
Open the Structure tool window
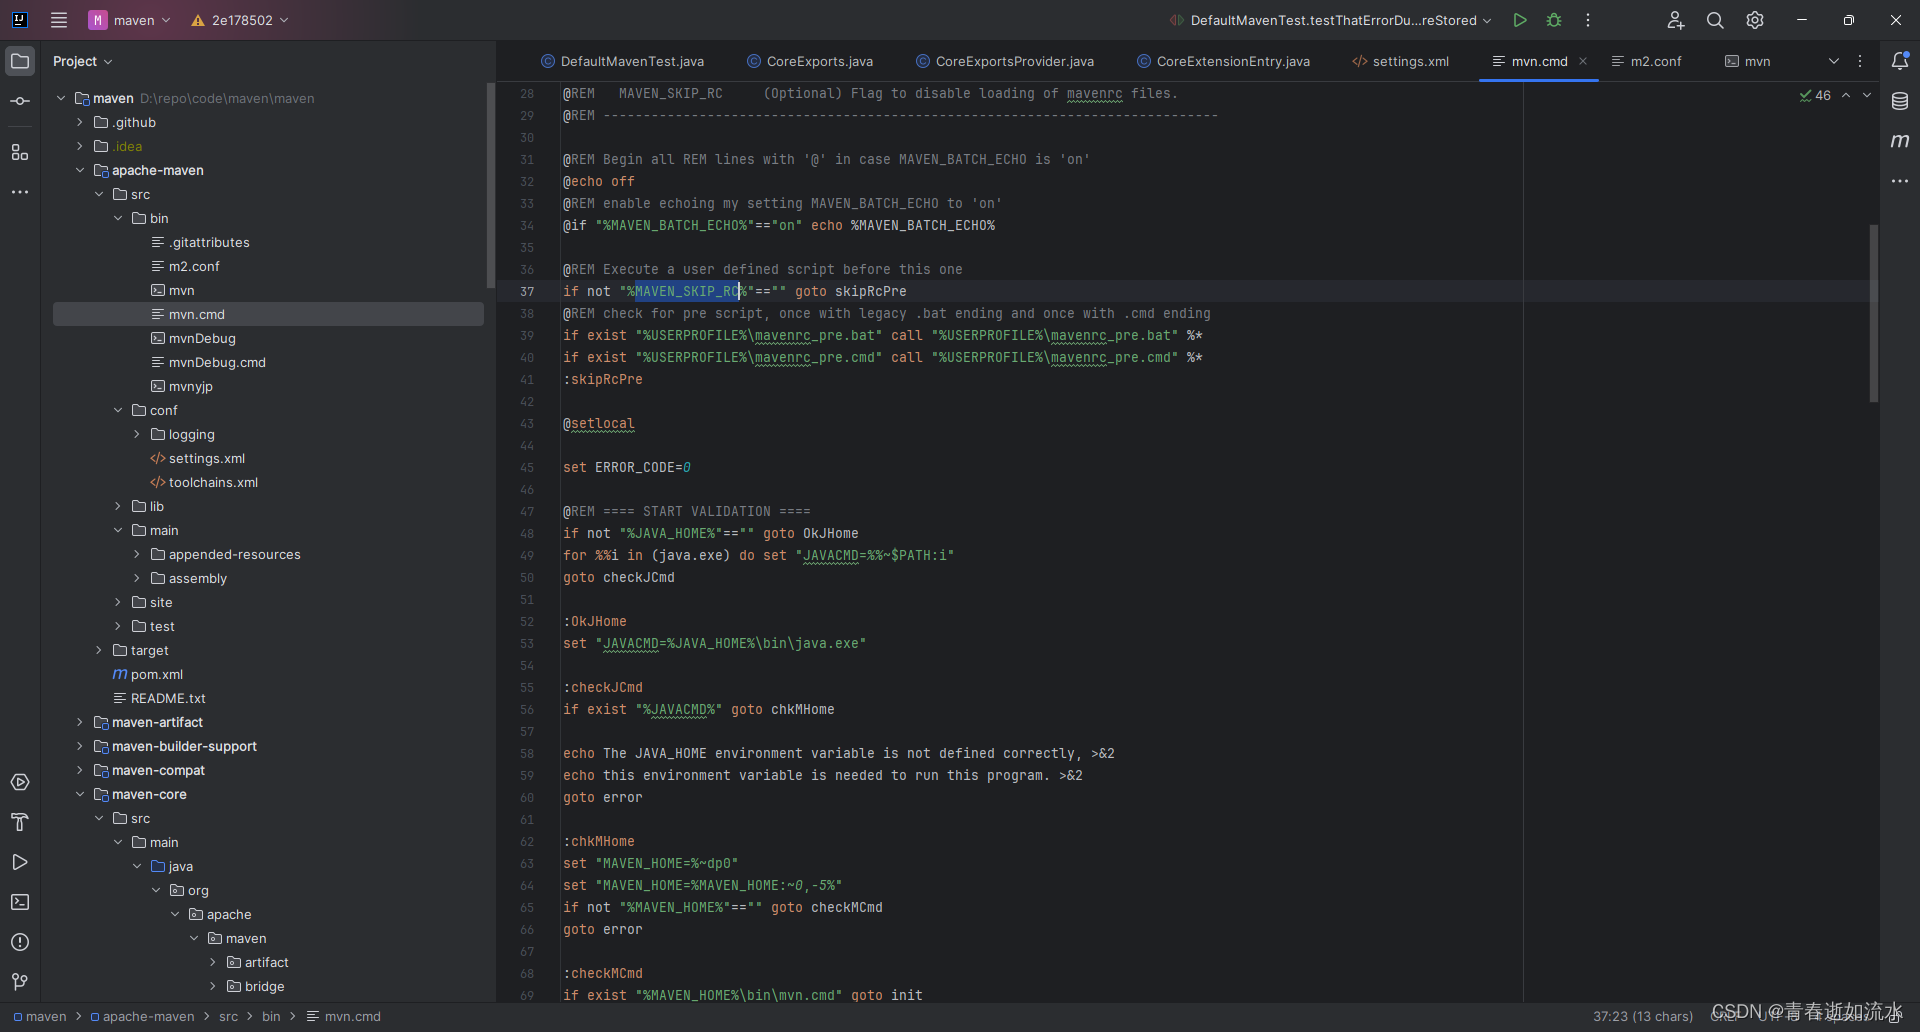point(20,152)
